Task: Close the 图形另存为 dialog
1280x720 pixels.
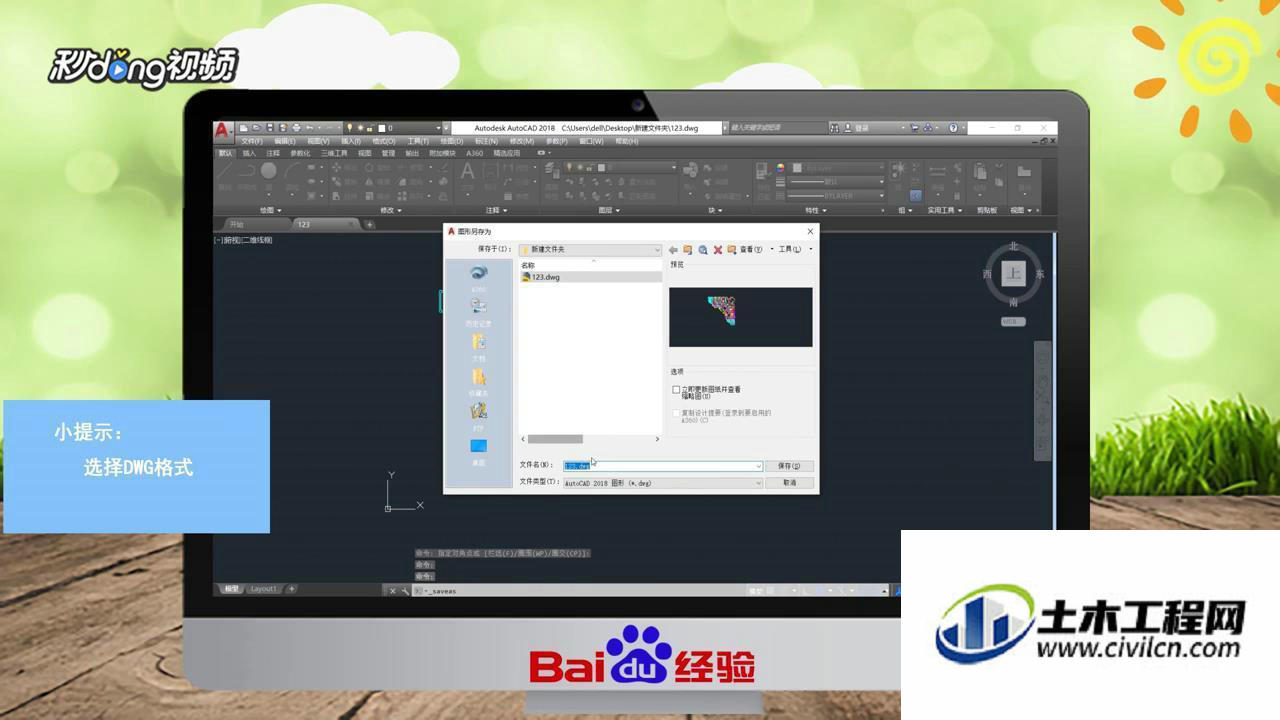Action: pos(810,232)
